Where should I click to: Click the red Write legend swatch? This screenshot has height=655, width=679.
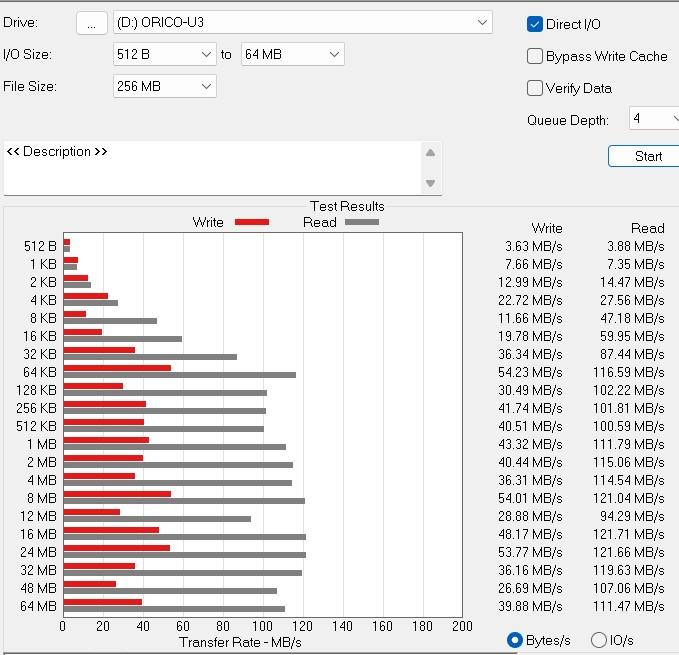252,222
